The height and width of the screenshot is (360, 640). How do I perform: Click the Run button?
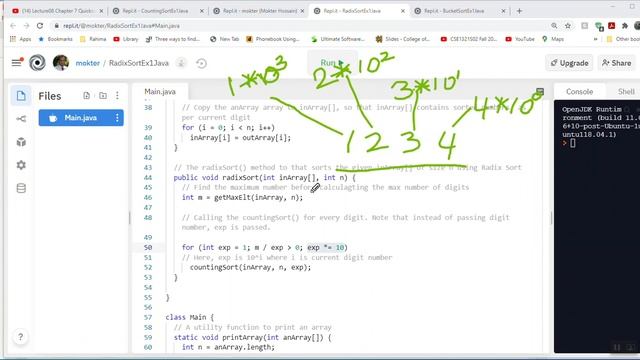pyautogui.click(x=332, y=63)
